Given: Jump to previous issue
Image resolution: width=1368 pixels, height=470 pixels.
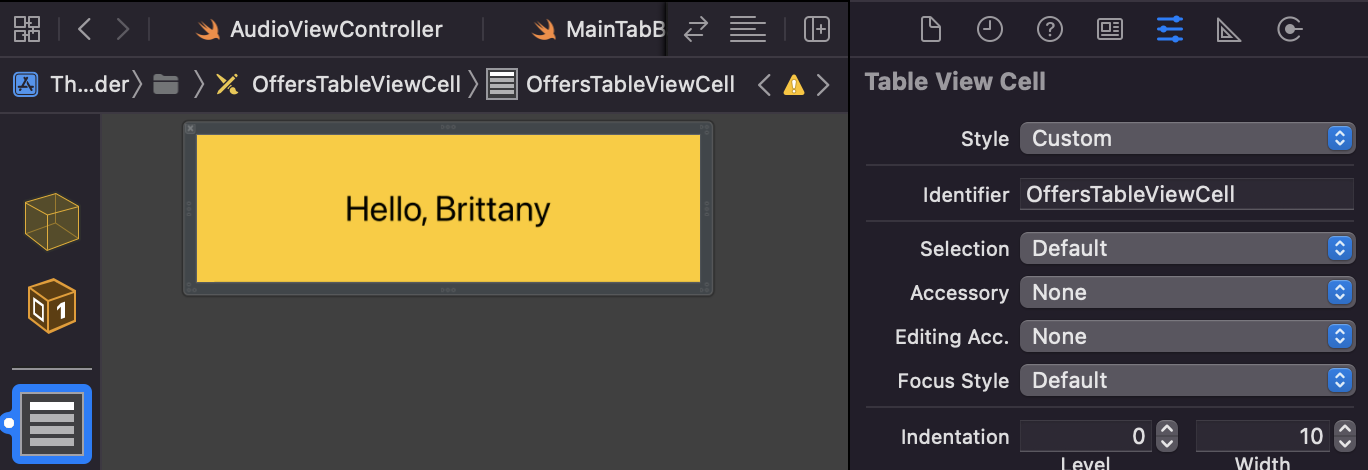Looking at the screenshot, I should [764, 85].
